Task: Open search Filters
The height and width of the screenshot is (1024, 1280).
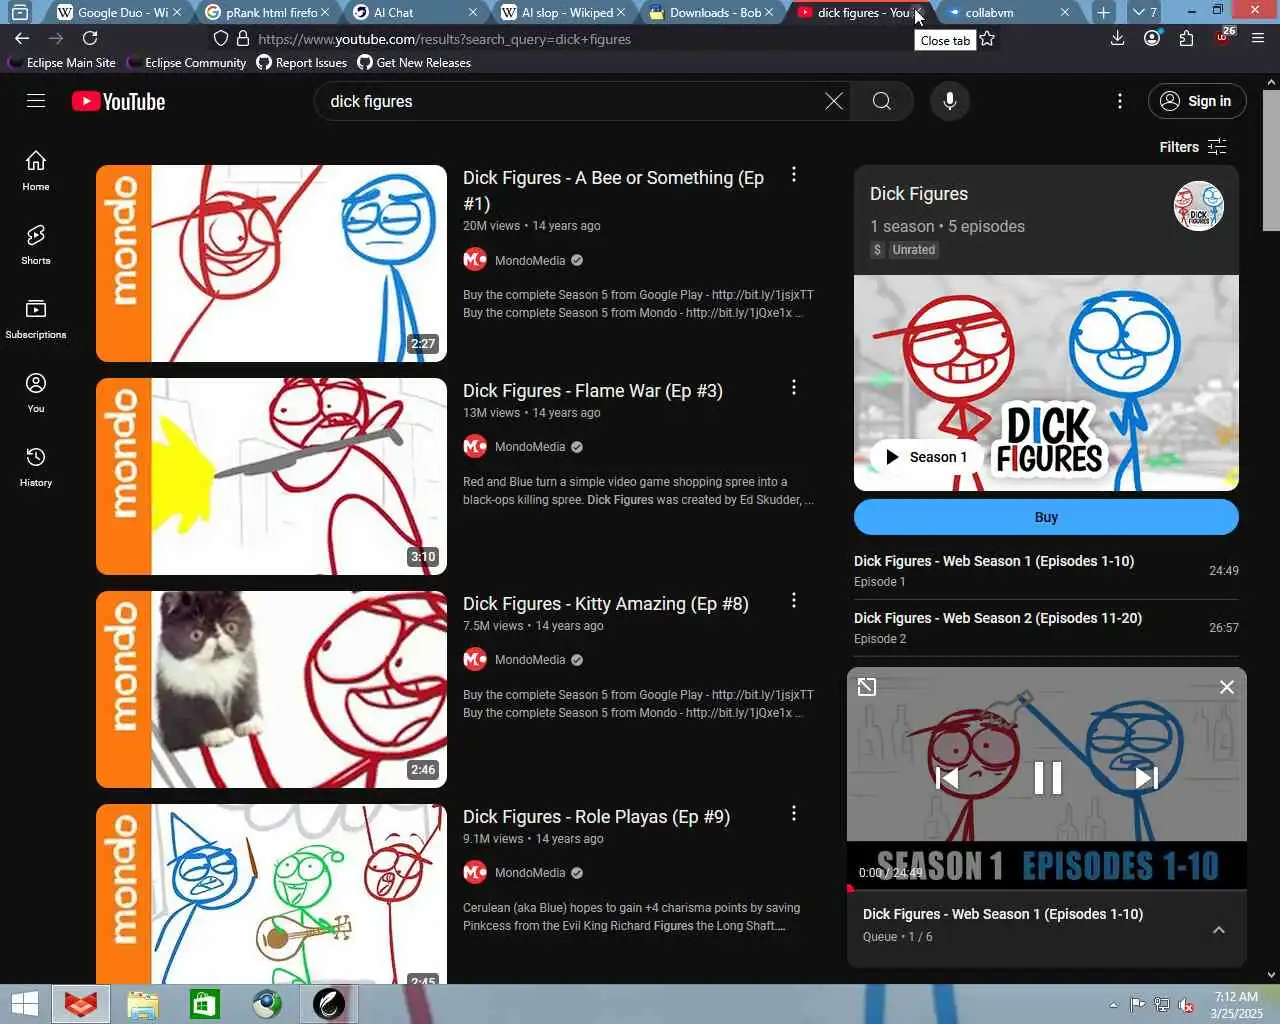Action: point(1193,147)
